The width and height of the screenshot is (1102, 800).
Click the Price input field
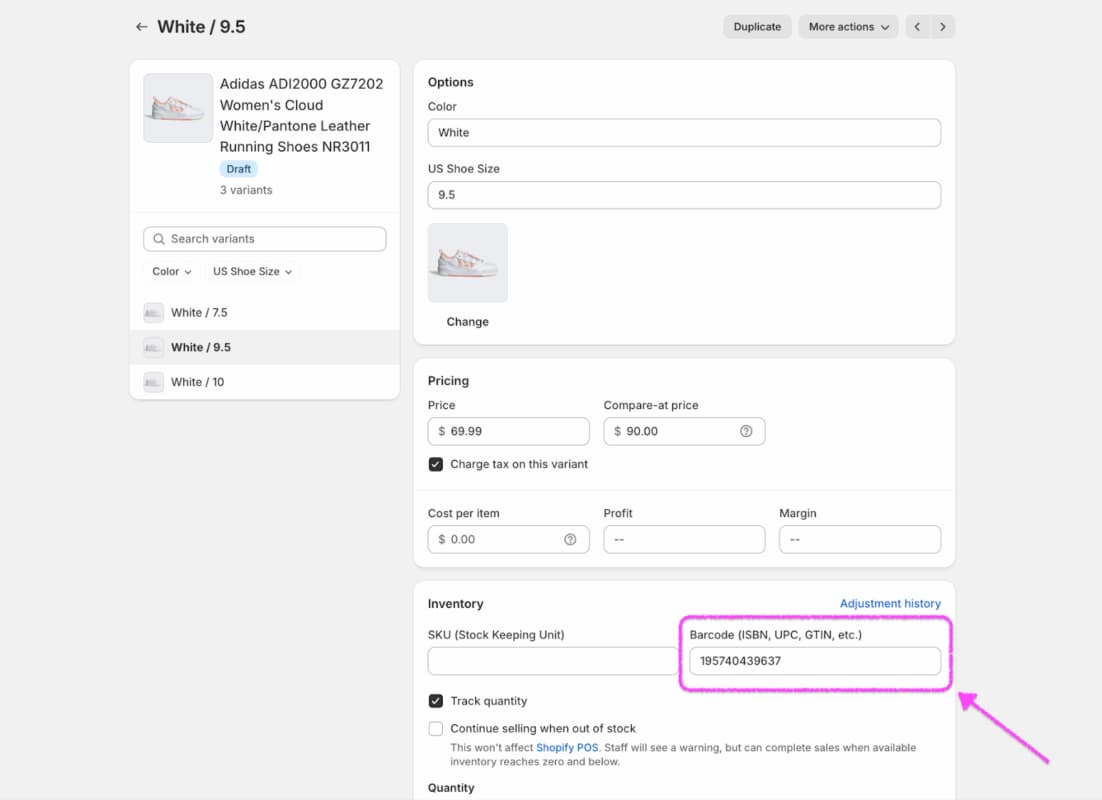point(508,432)
